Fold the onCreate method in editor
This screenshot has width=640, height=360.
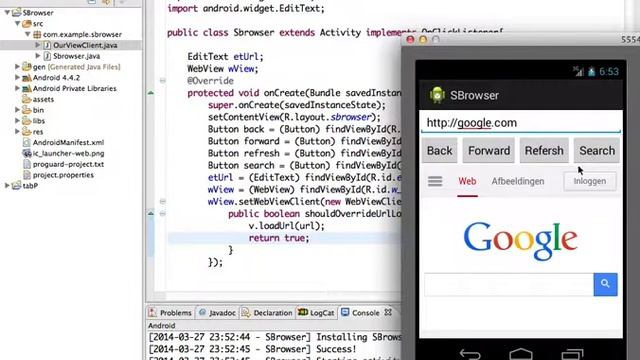tap(162, 80)
